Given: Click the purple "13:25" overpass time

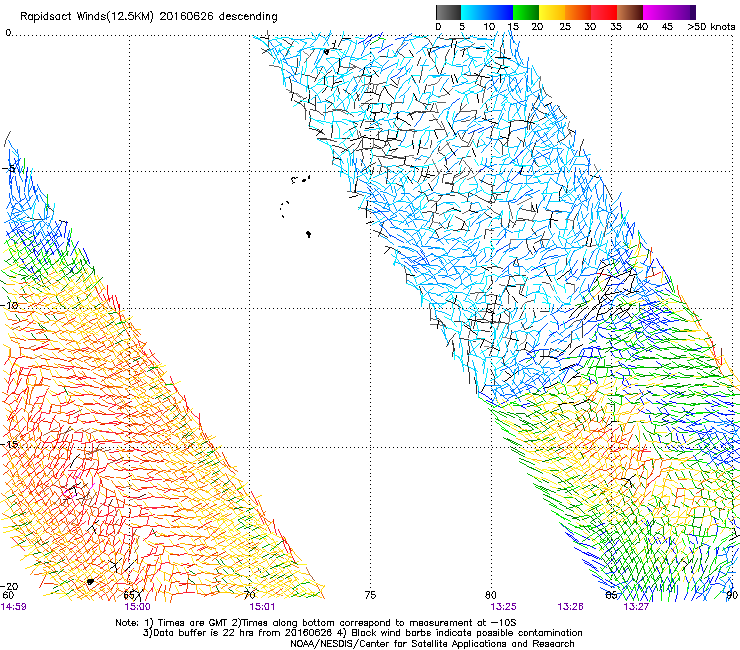Looking at the screenshot, I should [503, 607].
